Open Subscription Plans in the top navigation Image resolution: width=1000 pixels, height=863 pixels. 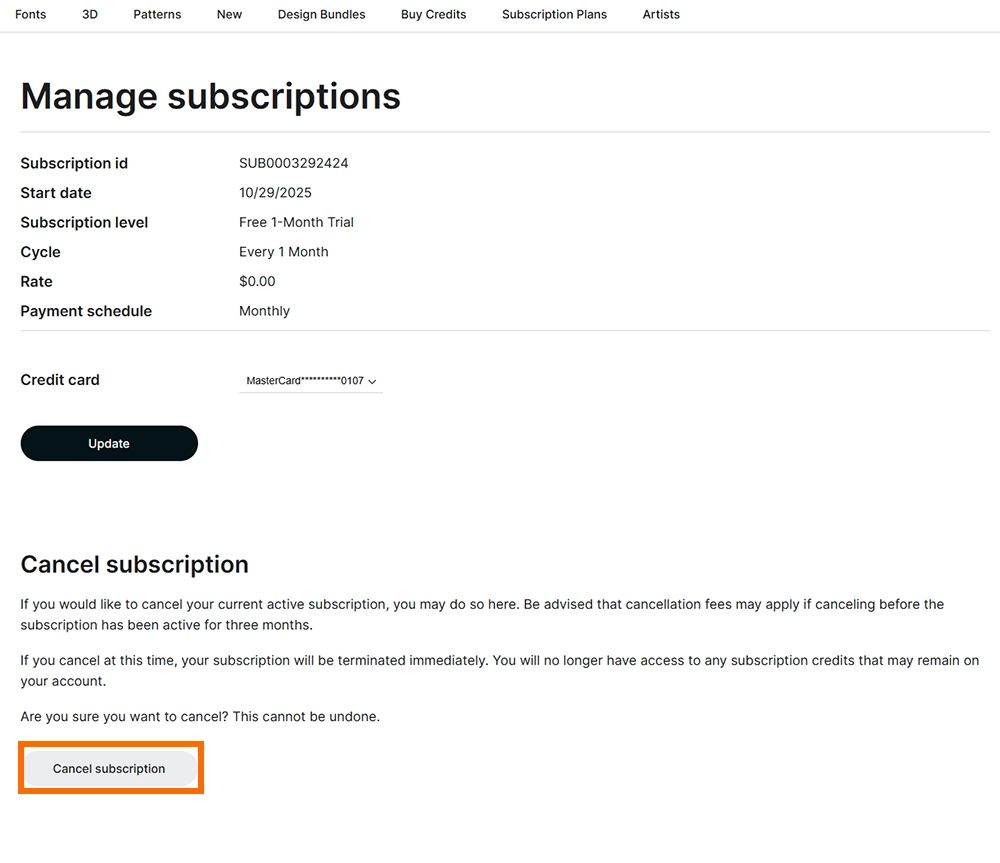554,15
